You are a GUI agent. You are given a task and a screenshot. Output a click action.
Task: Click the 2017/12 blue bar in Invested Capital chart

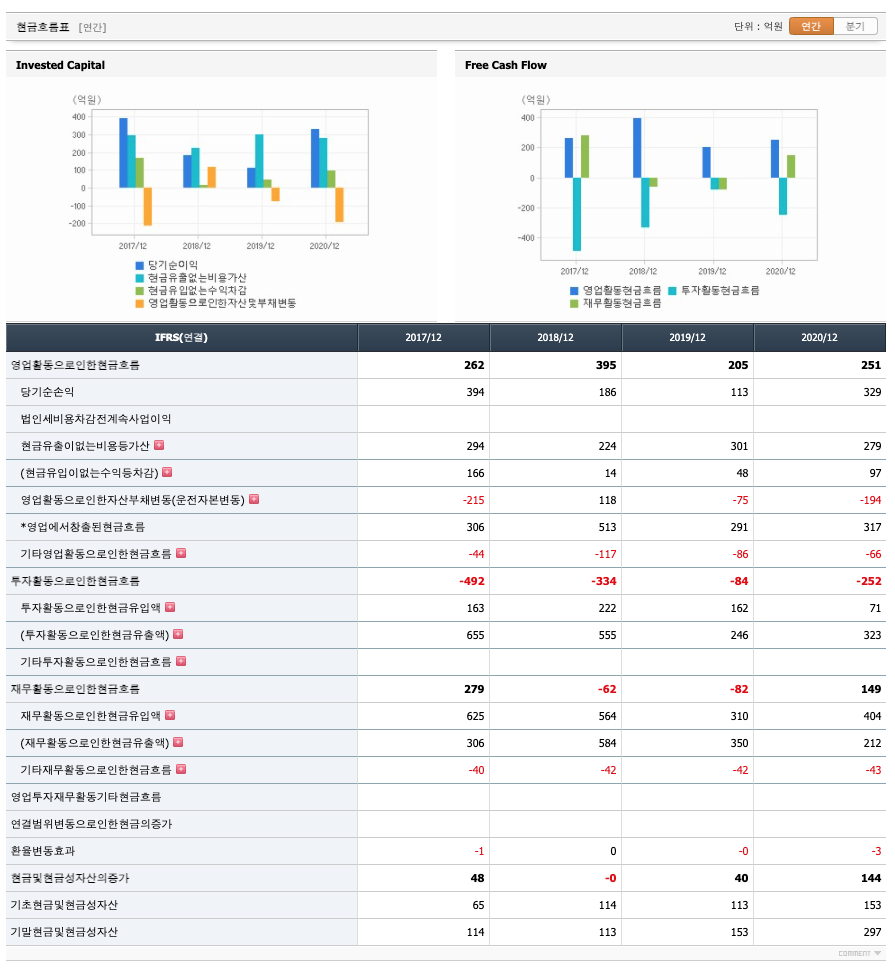[123, 153]
